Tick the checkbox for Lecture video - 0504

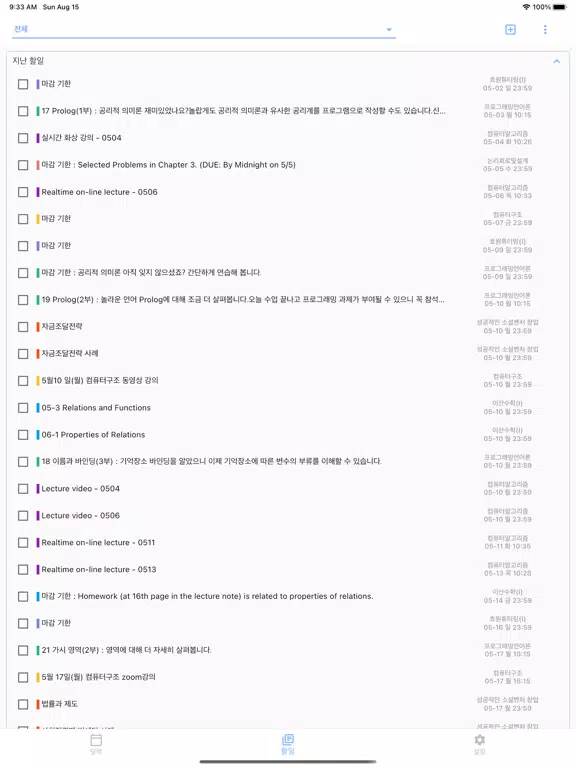23,489
